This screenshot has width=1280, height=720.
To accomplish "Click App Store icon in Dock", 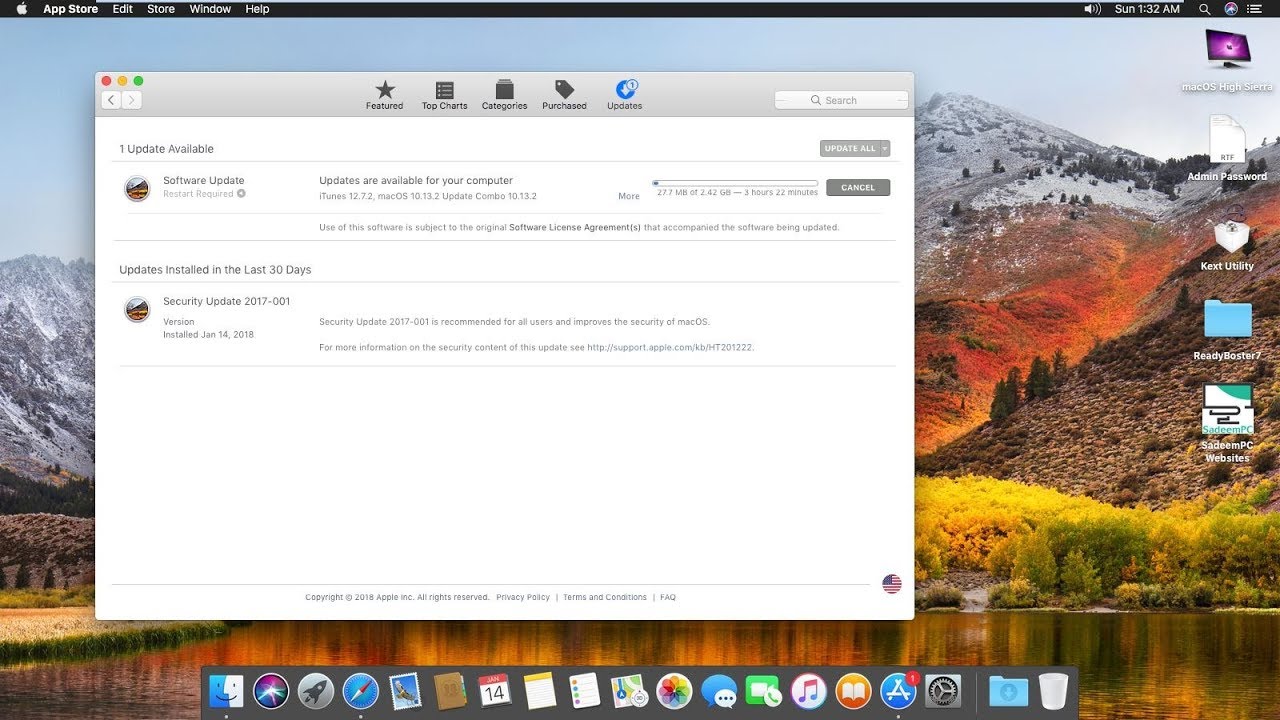I will pyautogui.click(x=898, y=691).
